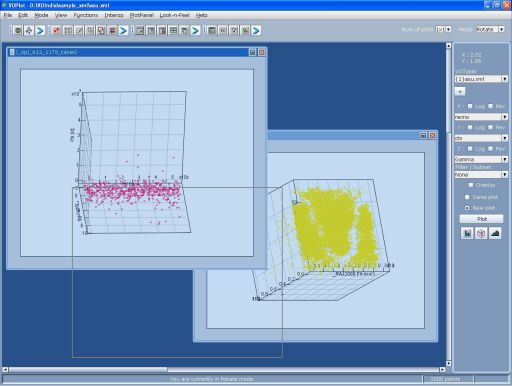This screenshot has height=386, width=512.
Task: Click the red bars toolbar icon
Action: [112, 31]
